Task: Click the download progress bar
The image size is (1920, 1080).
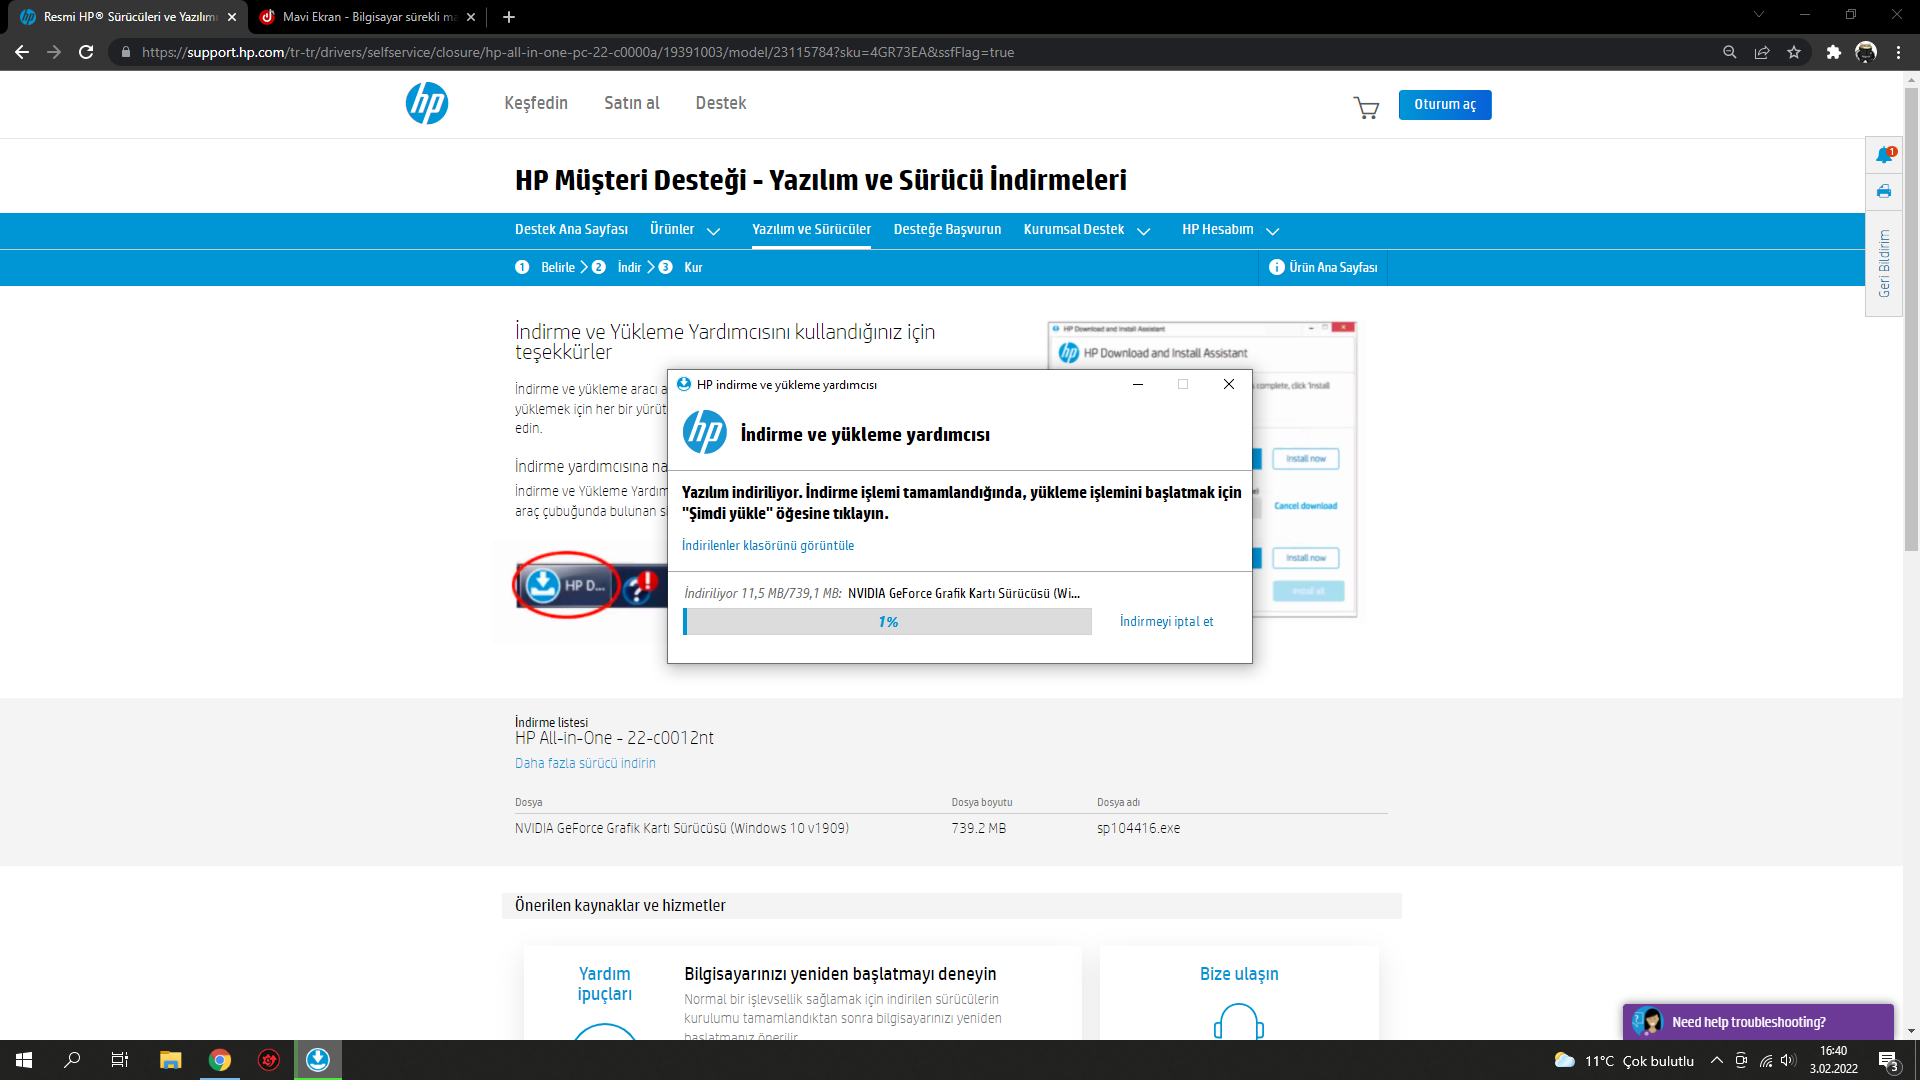Action: tap(887, 622)
